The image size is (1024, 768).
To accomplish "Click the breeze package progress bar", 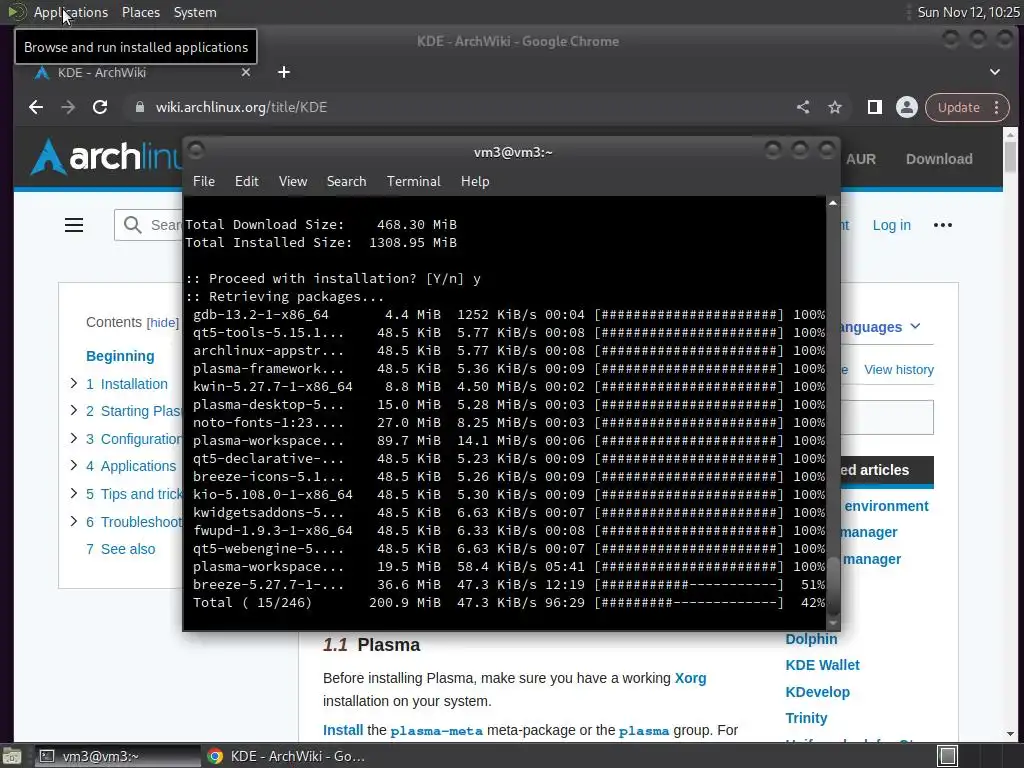I will click(x=688, y=584).
